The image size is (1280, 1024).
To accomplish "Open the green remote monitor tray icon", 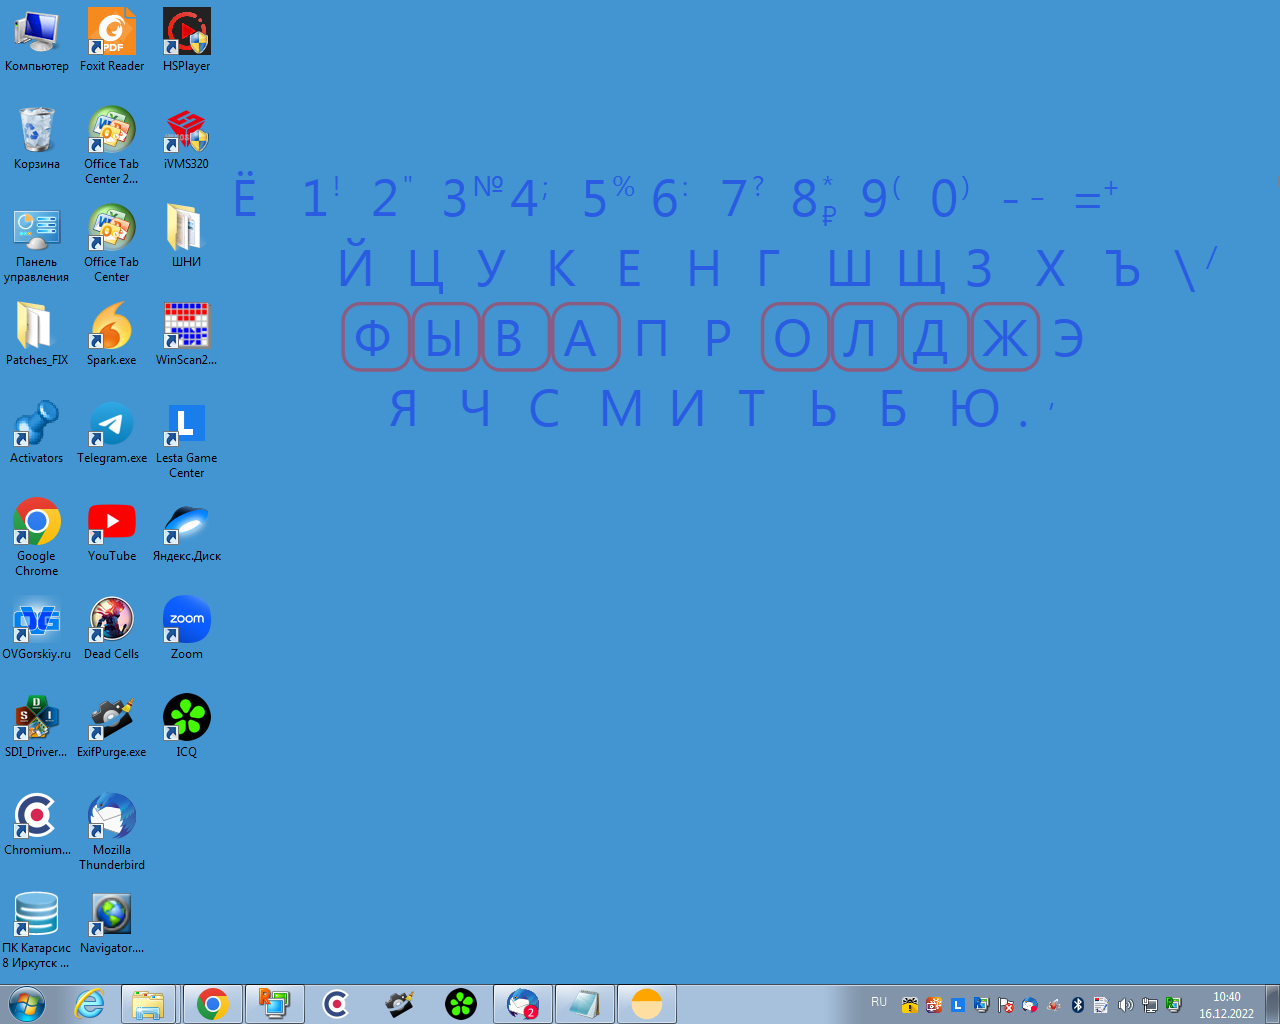I will 1174,1005.
